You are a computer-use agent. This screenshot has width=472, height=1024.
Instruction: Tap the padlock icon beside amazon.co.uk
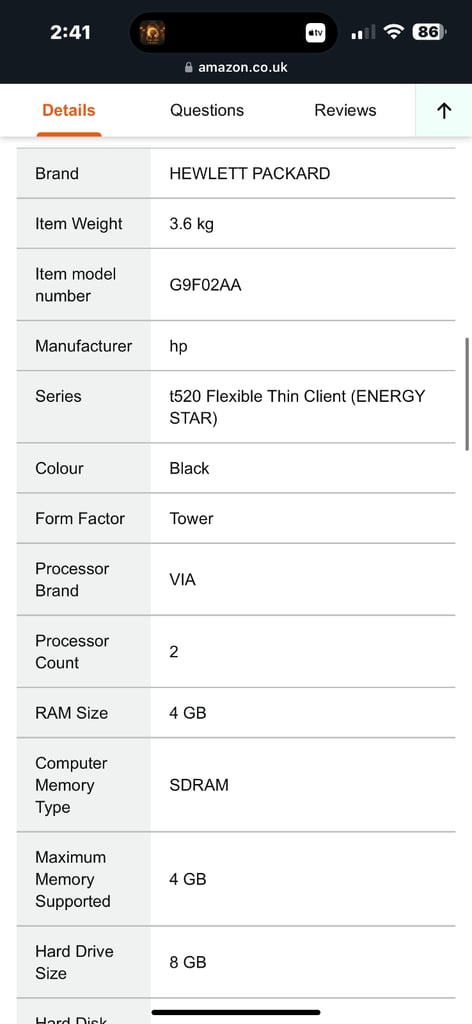tap(189, 67)
